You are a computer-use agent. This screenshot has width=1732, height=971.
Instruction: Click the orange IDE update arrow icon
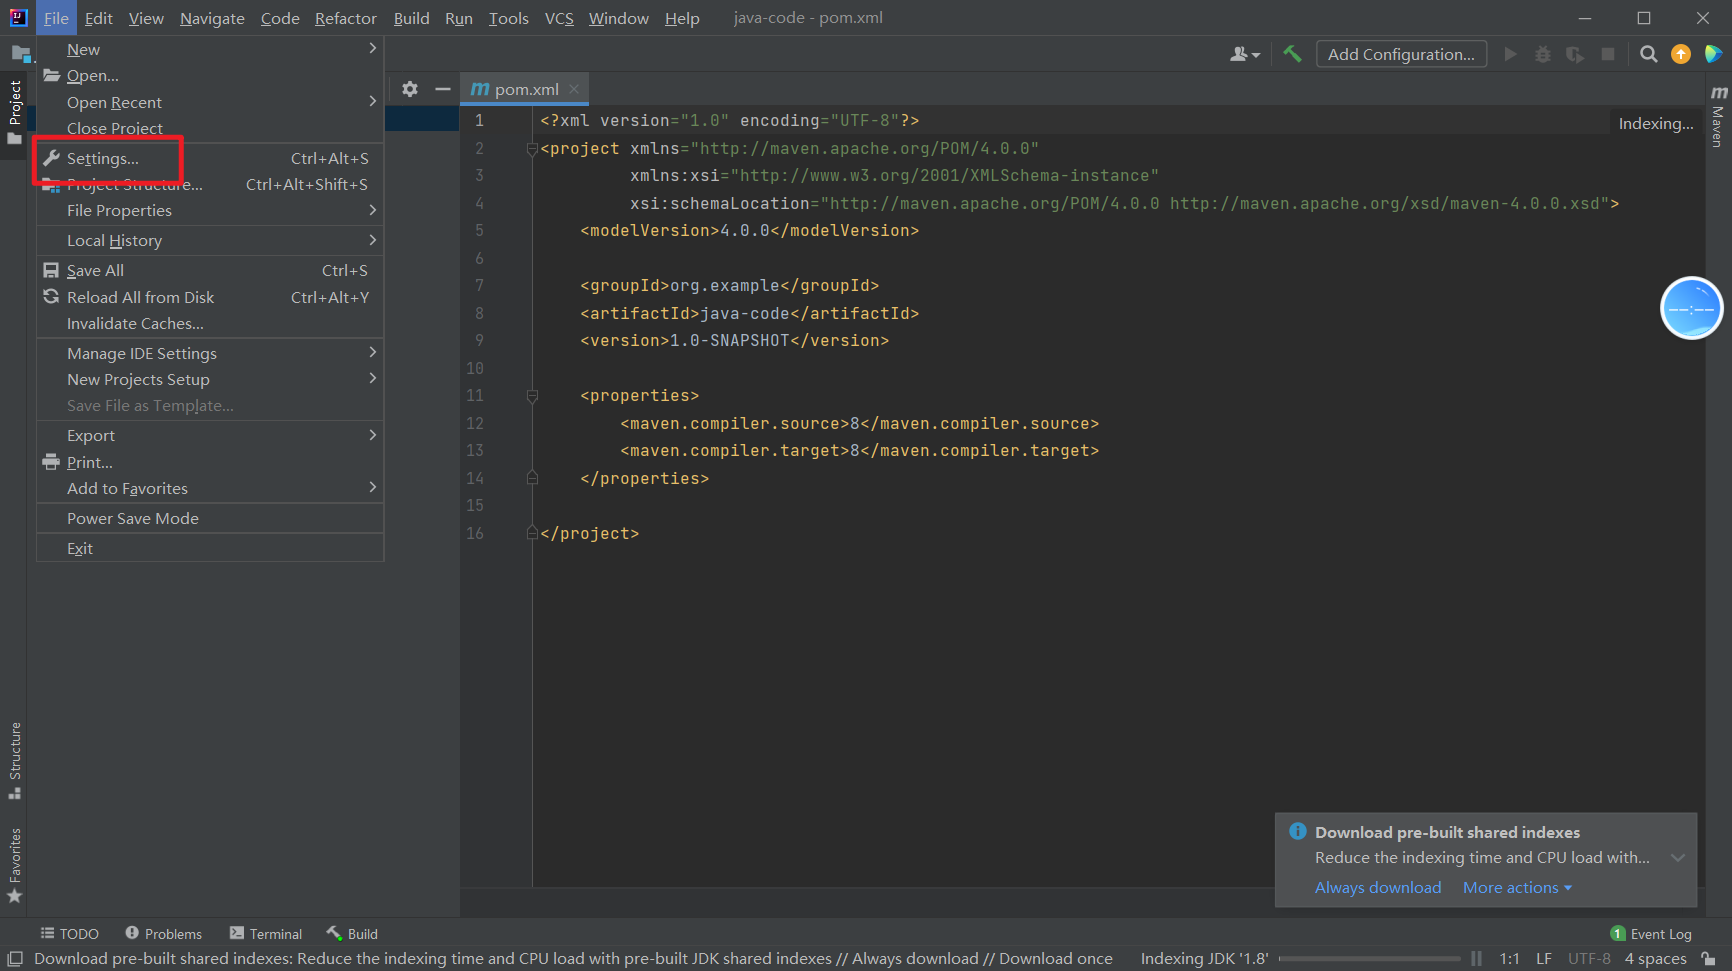1681,54
